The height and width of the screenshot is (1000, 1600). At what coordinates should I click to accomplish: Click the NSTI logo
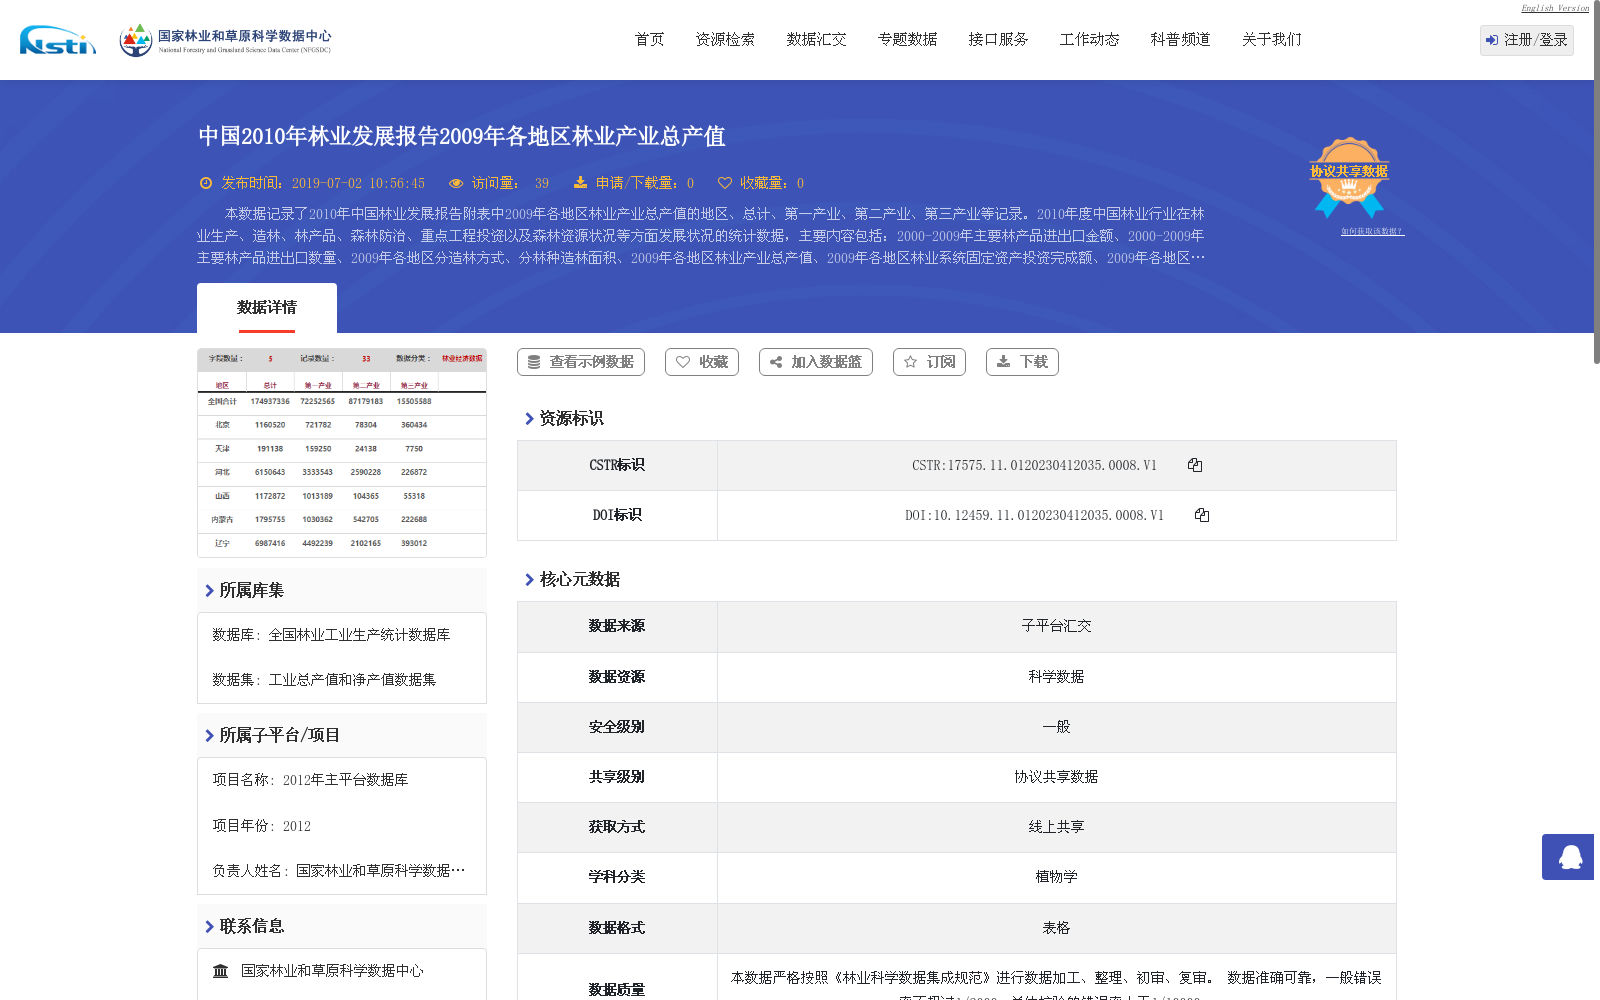[x=58, y=40]
